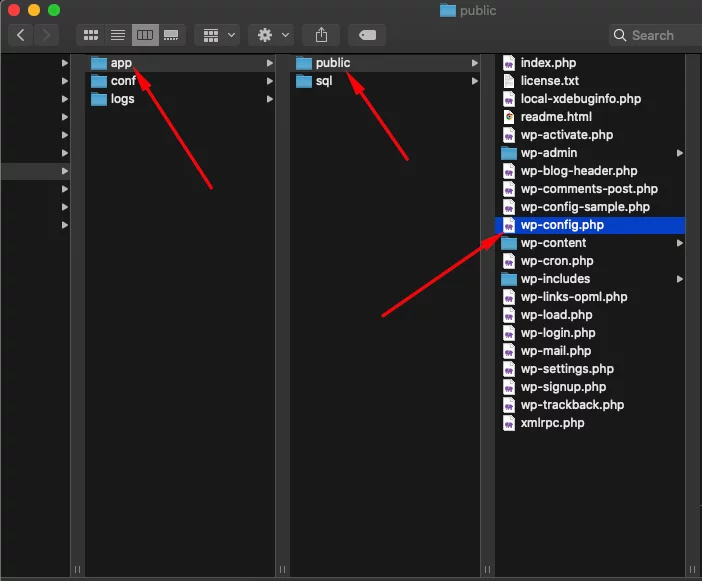Select wp-signup.php file
702x581 pixels.
[x=590, y=387]
